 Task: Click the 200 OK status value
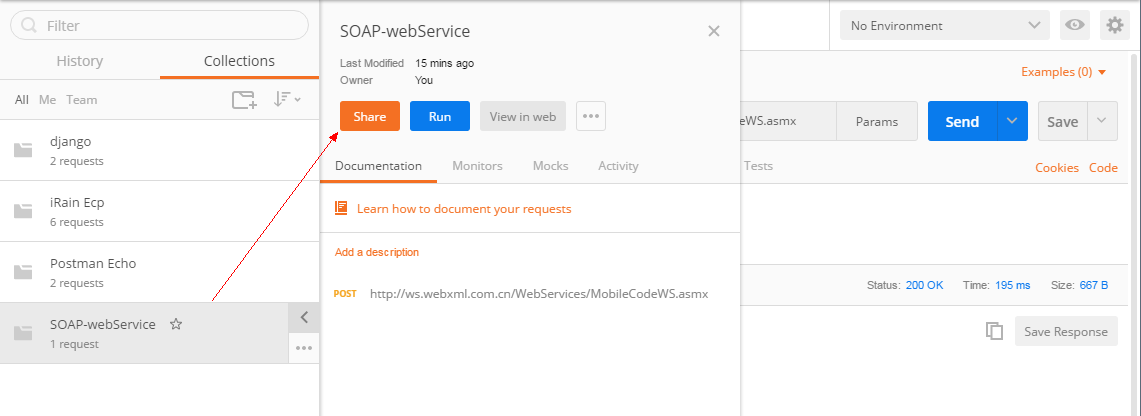click(x=924, y=285)
